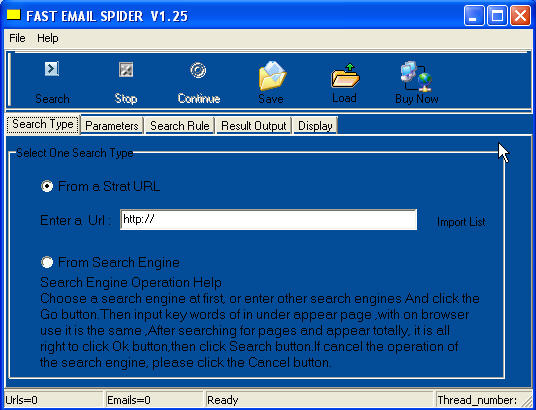The image size is (536, 410).
Task: Open the Help menu
Action: point(48,38)
